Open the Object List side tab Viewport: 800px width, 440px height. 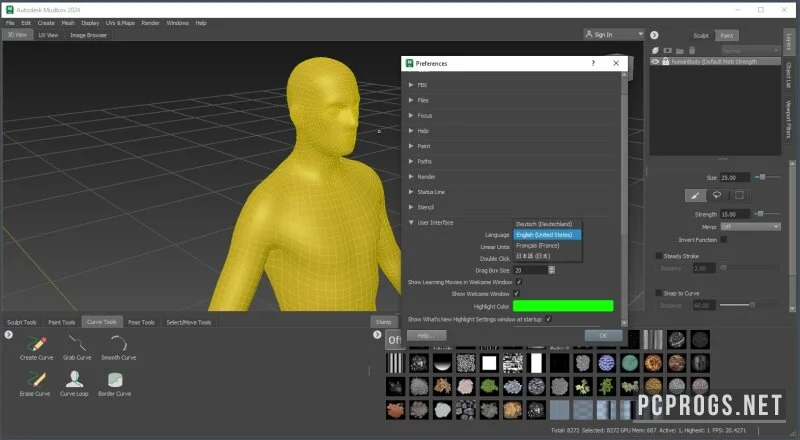789,75
